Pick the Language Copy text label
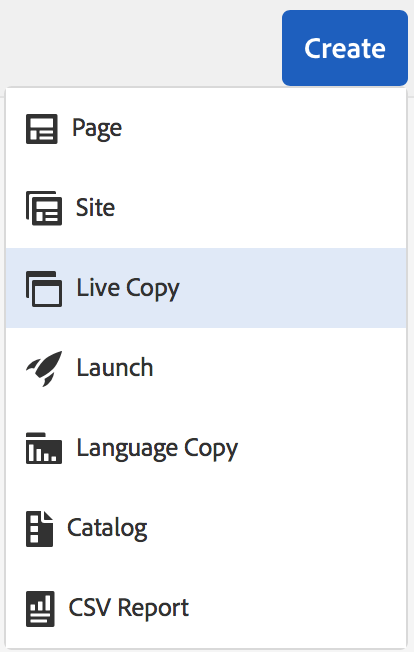The image size is (414, 652). coord(157,448)
